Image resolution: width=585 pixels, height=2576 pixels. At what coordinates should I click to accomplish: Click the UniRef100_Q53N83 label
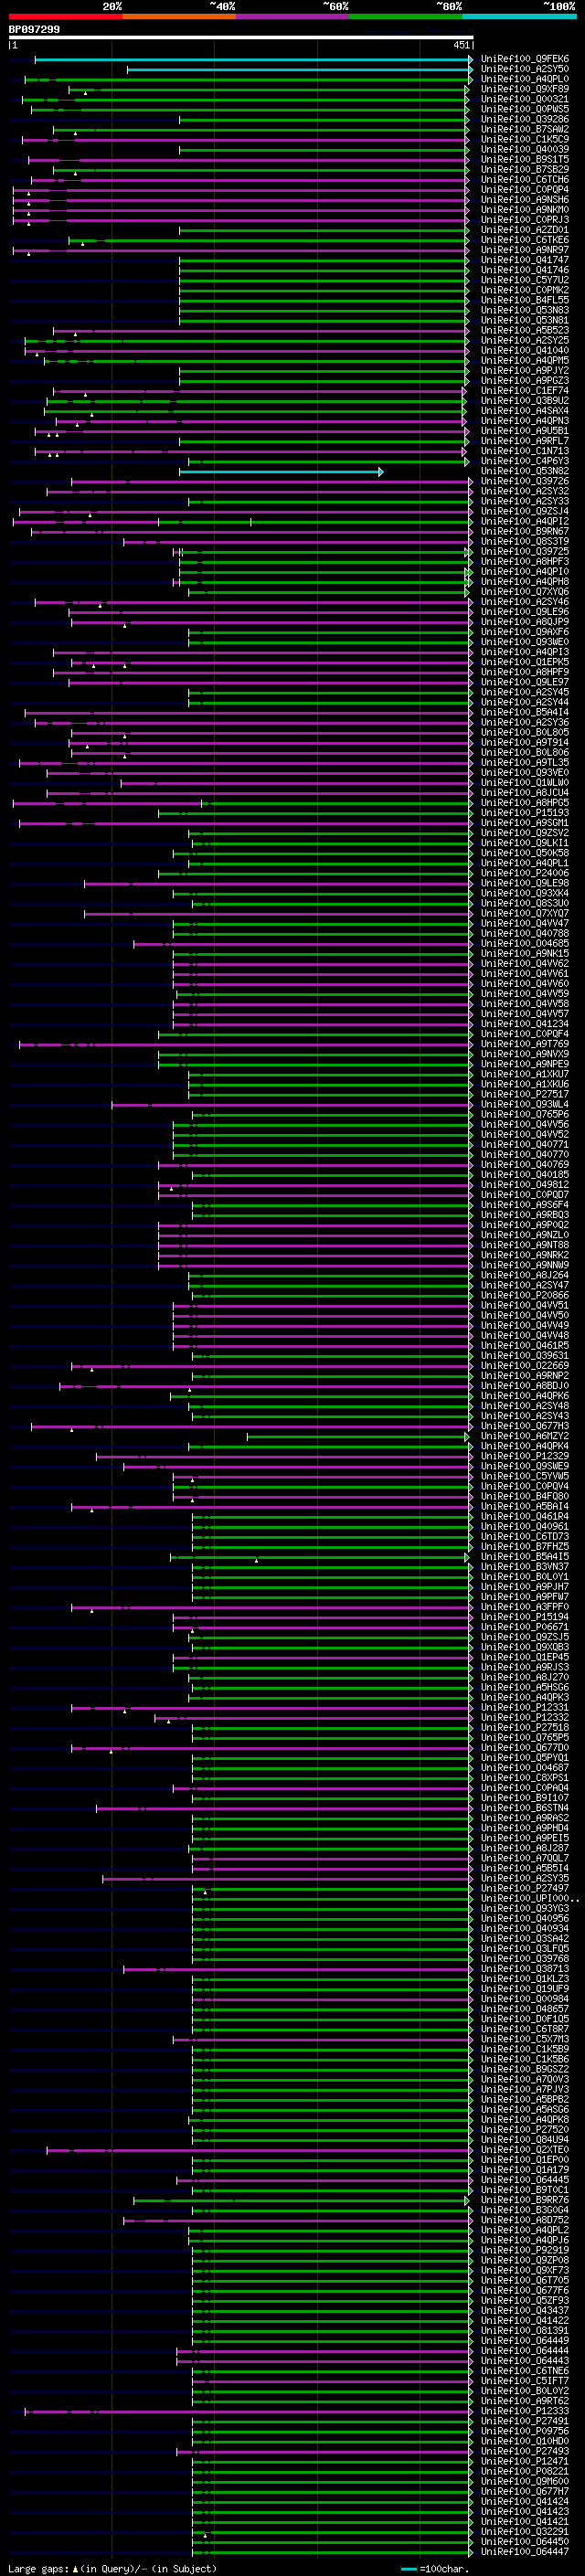(x=525, y=310)
